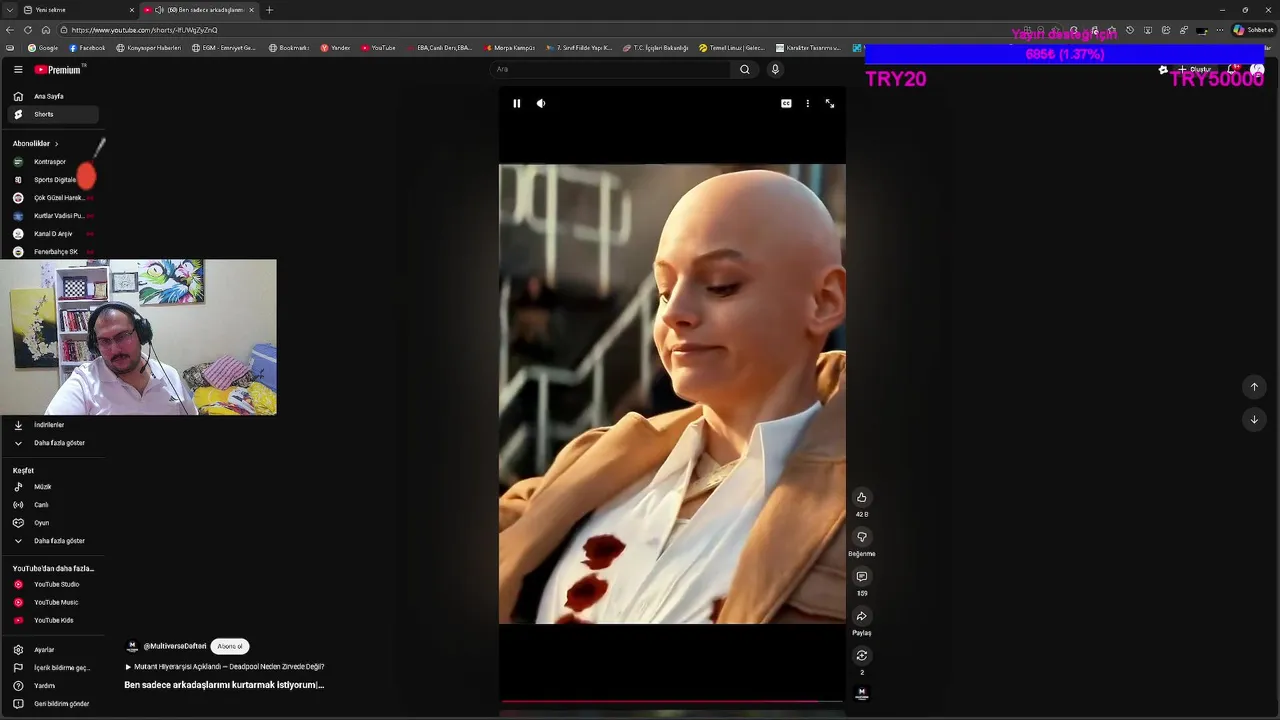Viewport: 1280px width, 720px height.
Task: Mute the Shorts video volume
Action: (541, 103)
